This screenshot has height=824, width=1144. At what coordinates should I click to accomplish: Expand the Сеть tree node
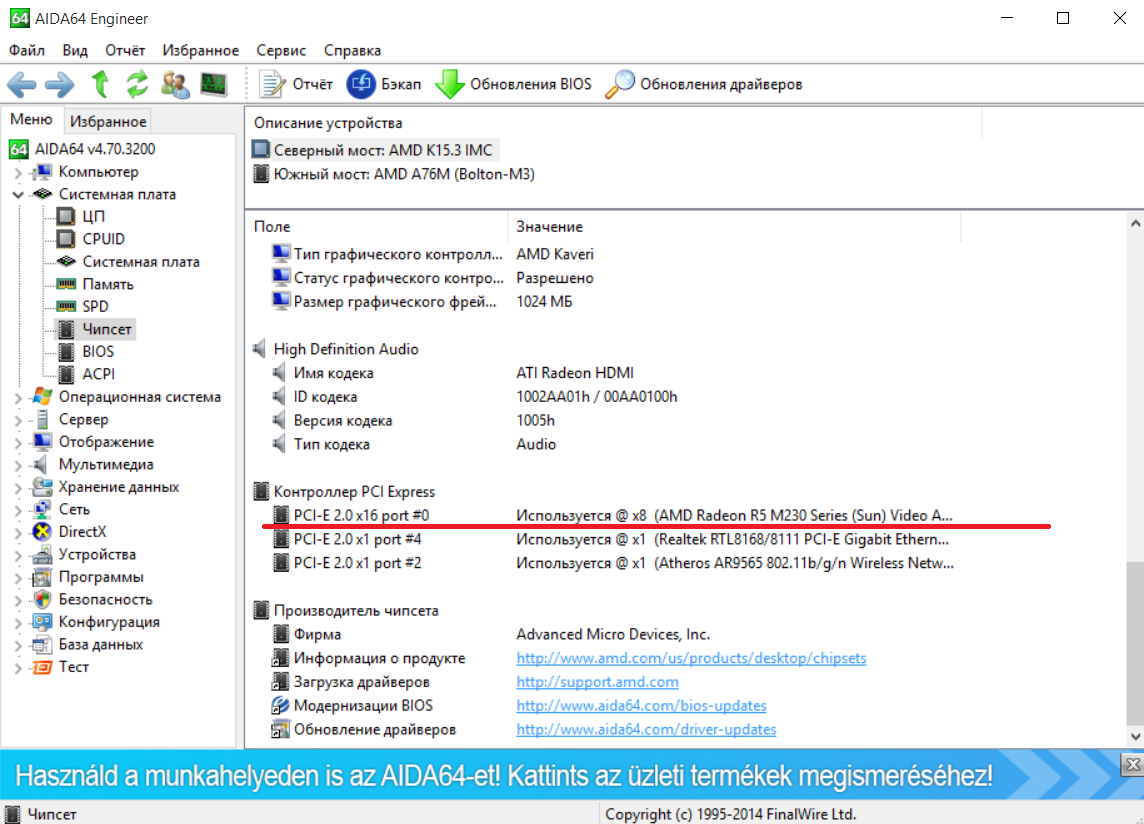[x=18, y=510]
